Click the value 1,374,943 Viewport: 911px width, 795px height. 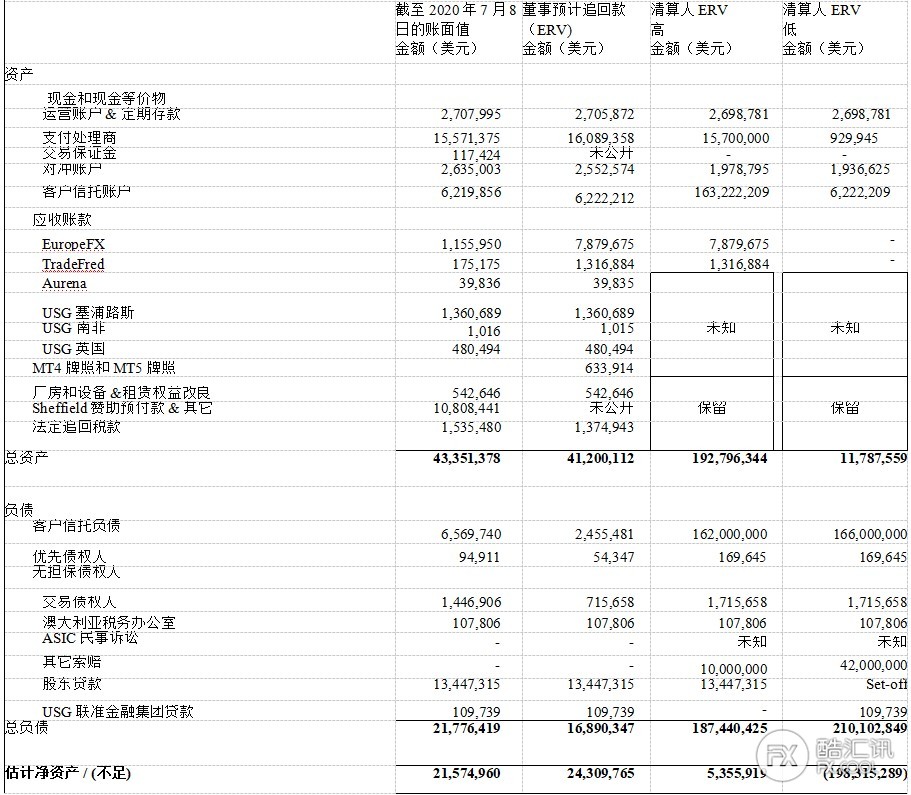pos(604,428)
